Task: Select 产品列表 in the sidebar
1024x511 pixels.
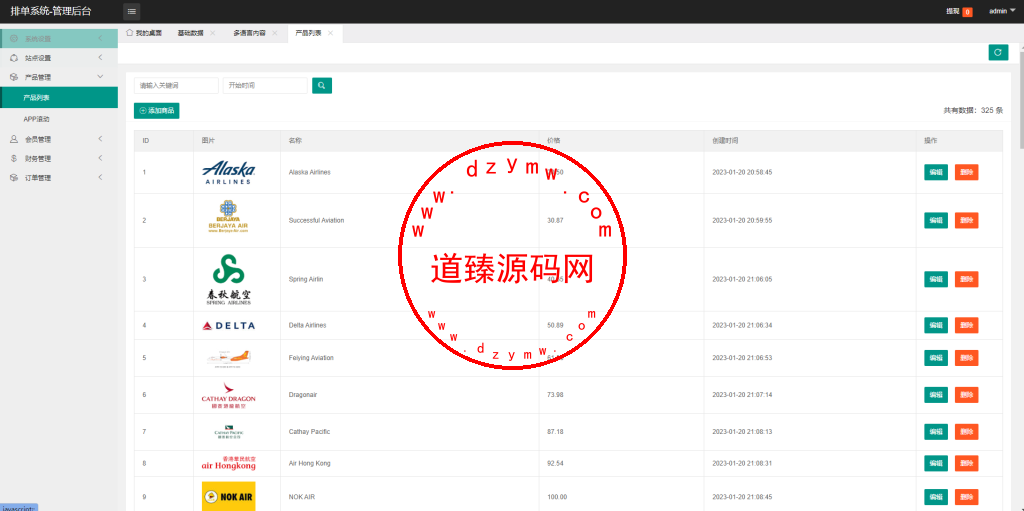Action: [x=59, y=97]
